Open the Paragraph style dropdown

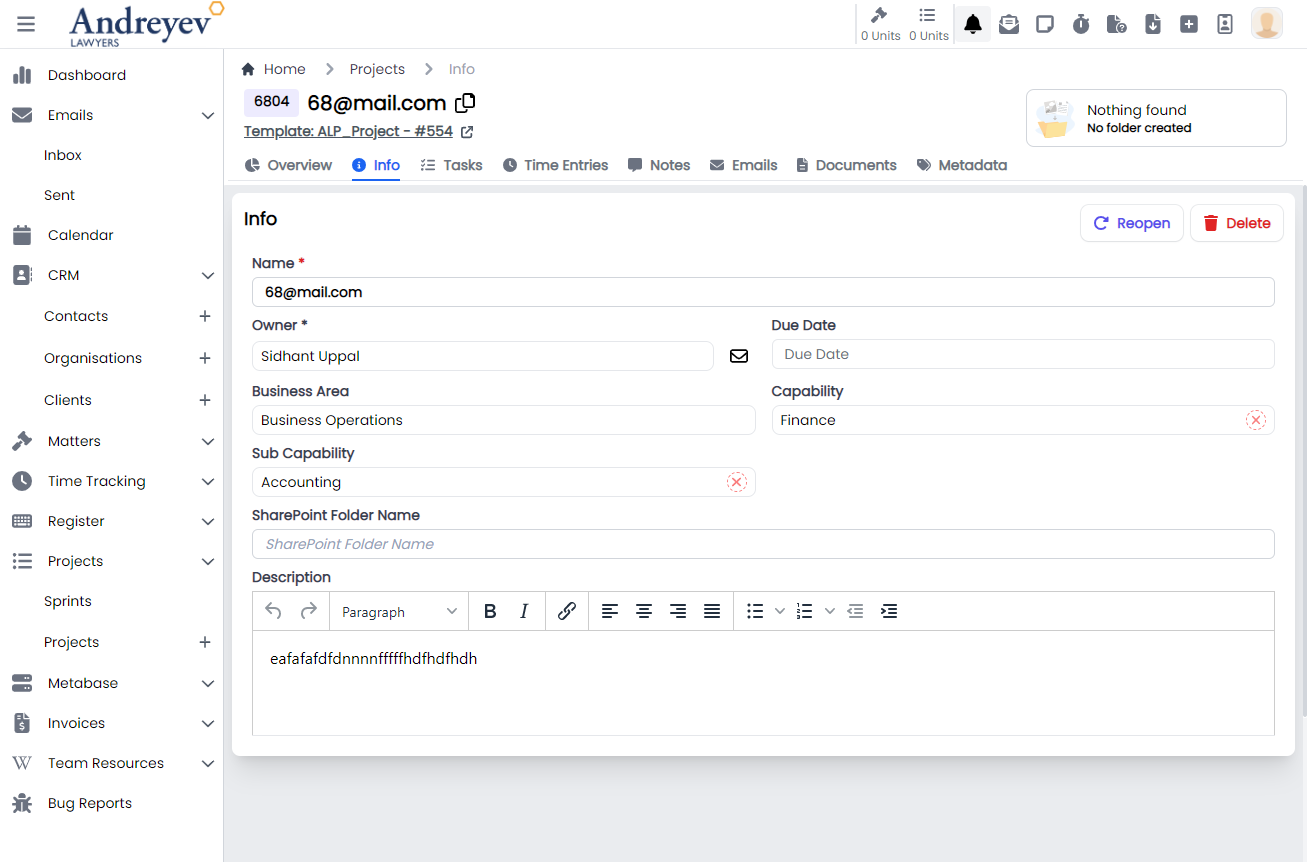click(x=398, y=611)
